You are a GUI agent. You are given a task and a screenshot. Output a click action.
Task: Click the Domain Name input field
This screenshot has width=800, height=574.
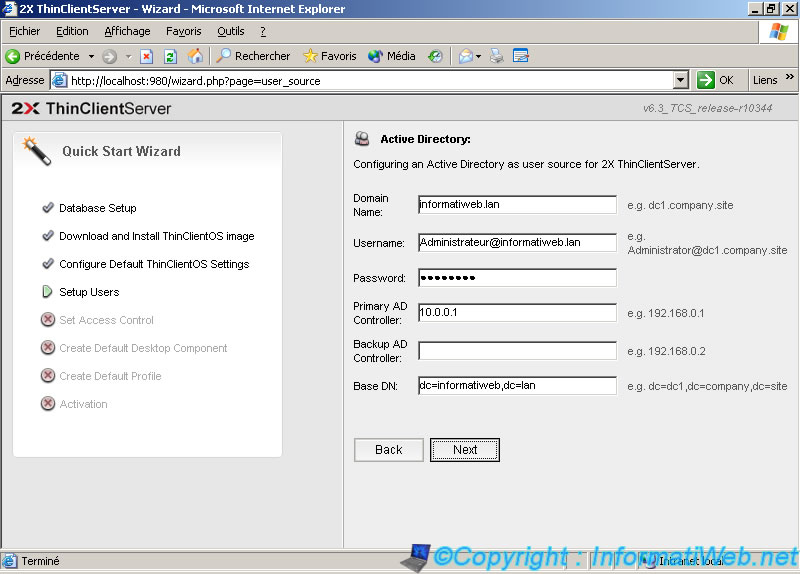point(517,205)
